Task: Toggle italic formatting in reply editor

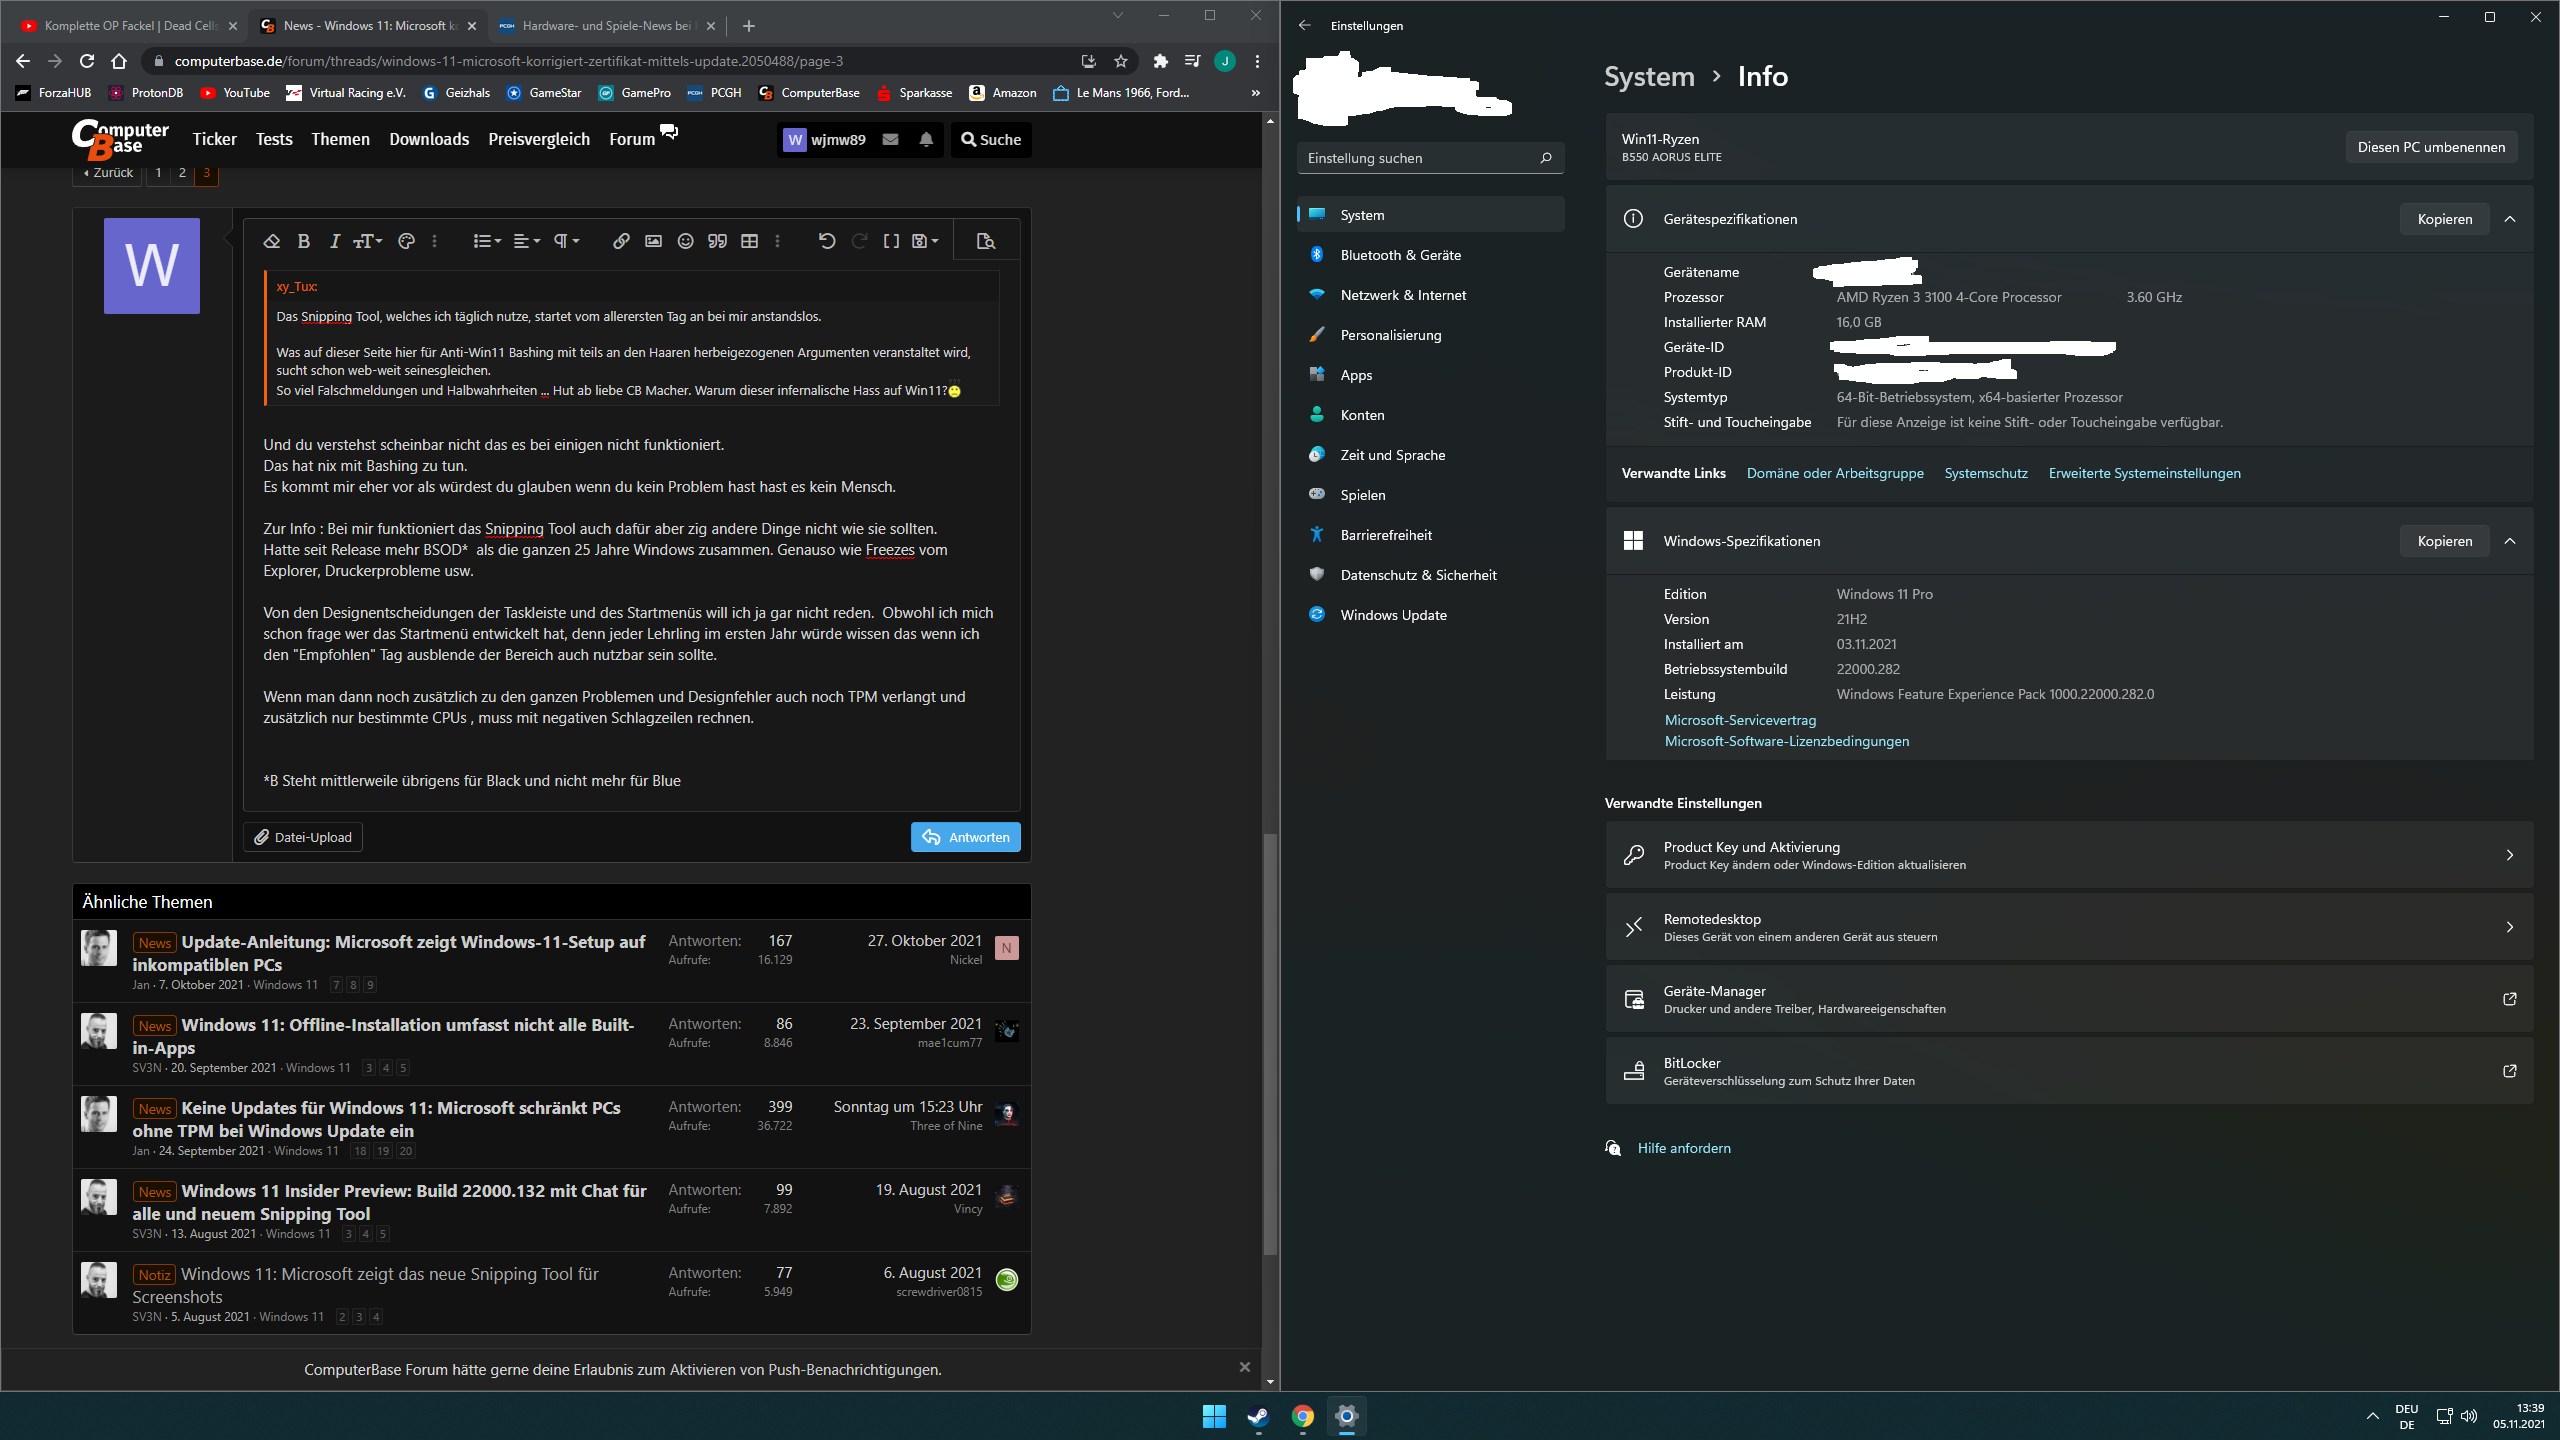Action: pyautogui.click(x=335, y=241)
